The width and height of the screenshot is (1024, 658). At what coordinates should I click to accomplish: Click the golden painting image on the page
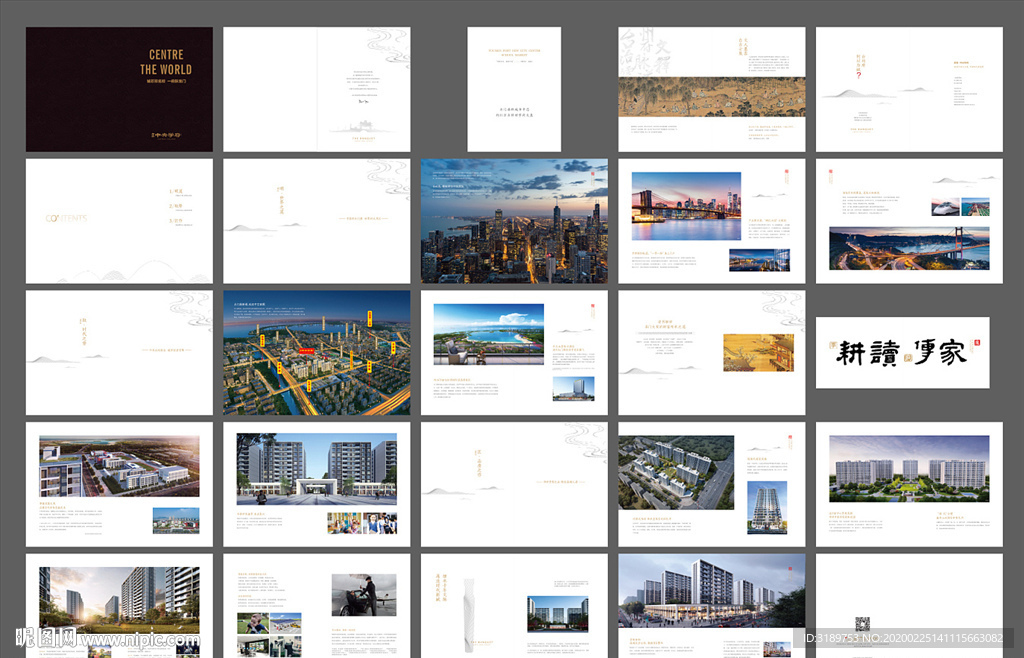(x=758, y=352)
